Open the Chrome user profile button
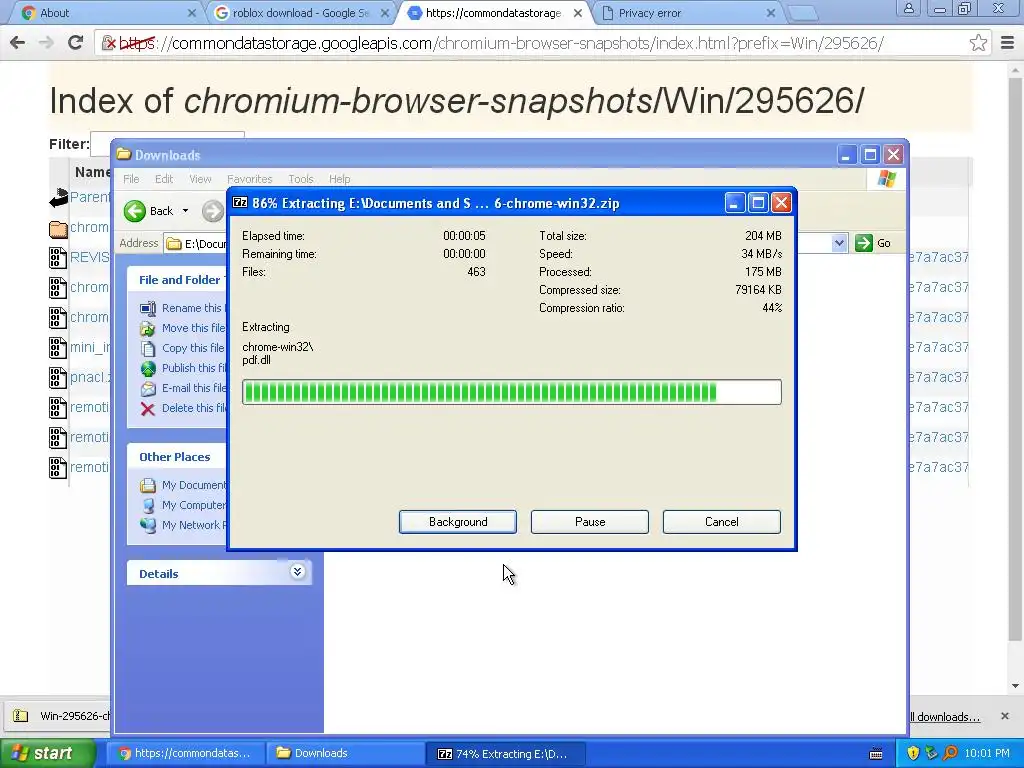The height and width of the screenshot is (768, 1024). coord(908,8)
